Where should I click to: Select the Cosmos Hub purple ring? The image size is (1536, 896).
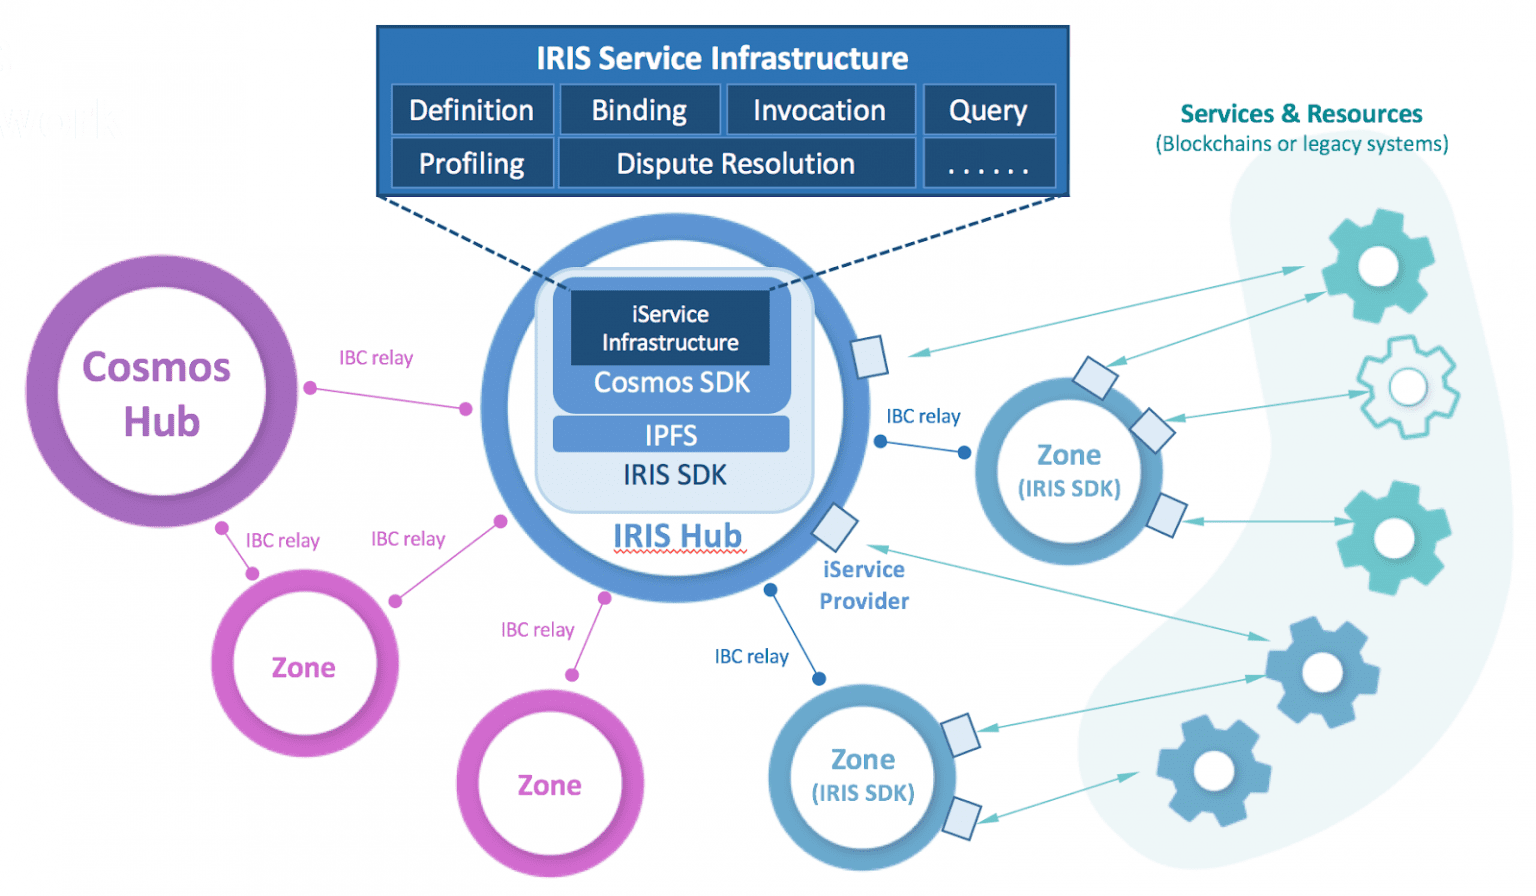tap(162, 391)
